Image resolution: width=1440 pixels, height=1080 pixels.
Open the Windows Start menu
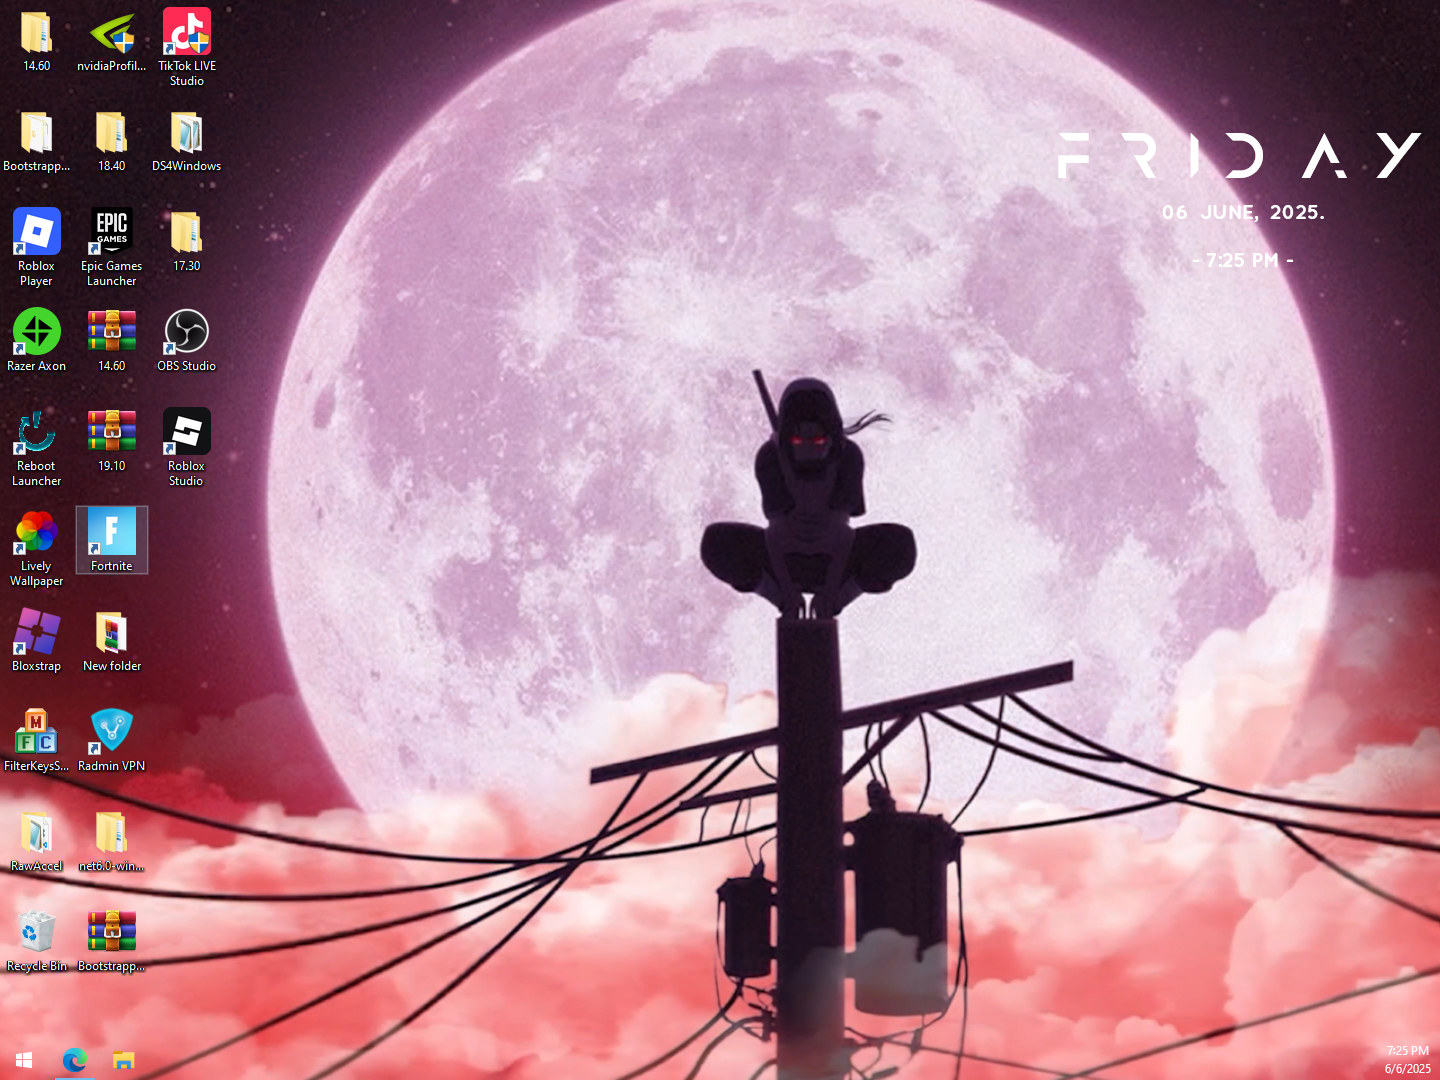(x=24, y=1060)
